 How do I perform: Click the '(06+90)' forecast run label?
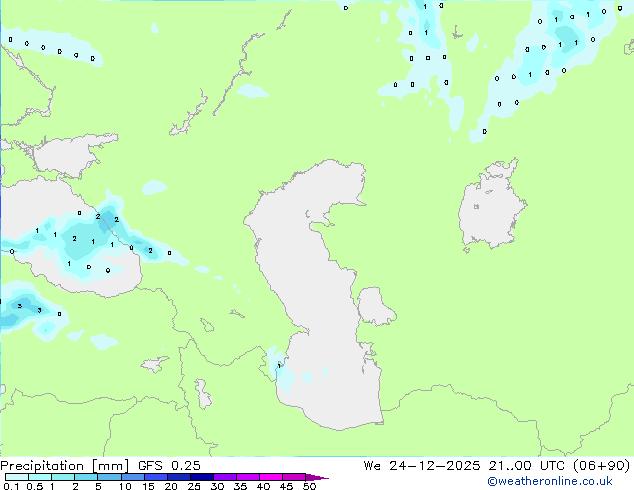[601, 466]
